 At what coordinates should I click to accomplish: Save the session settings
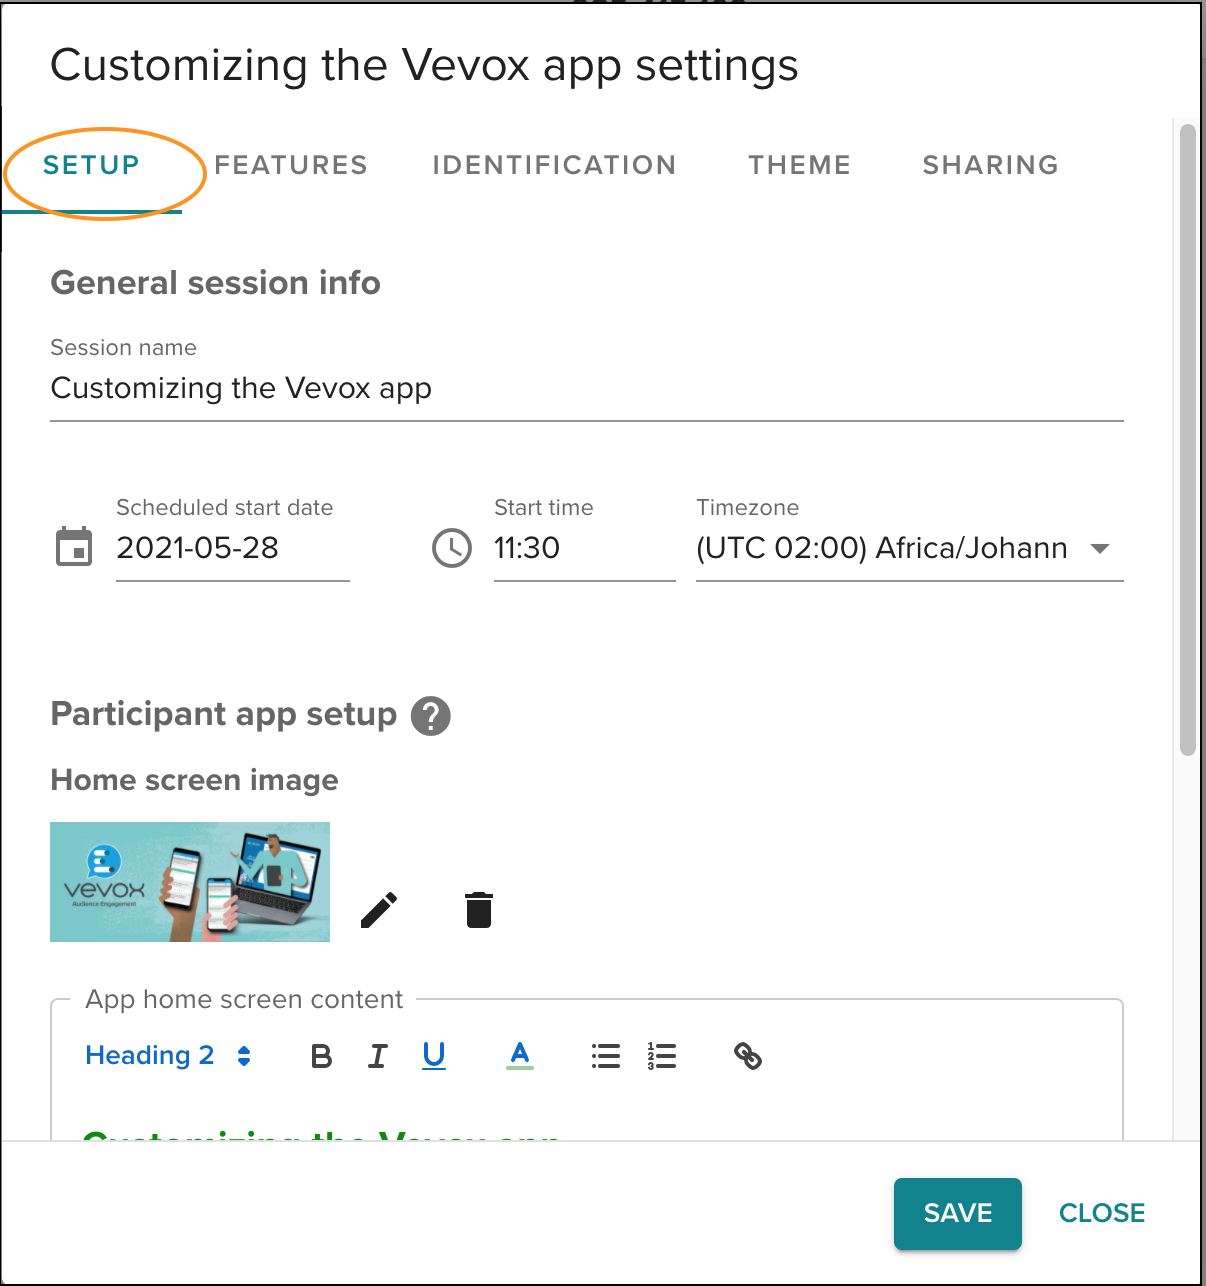tap(957, 1213)
